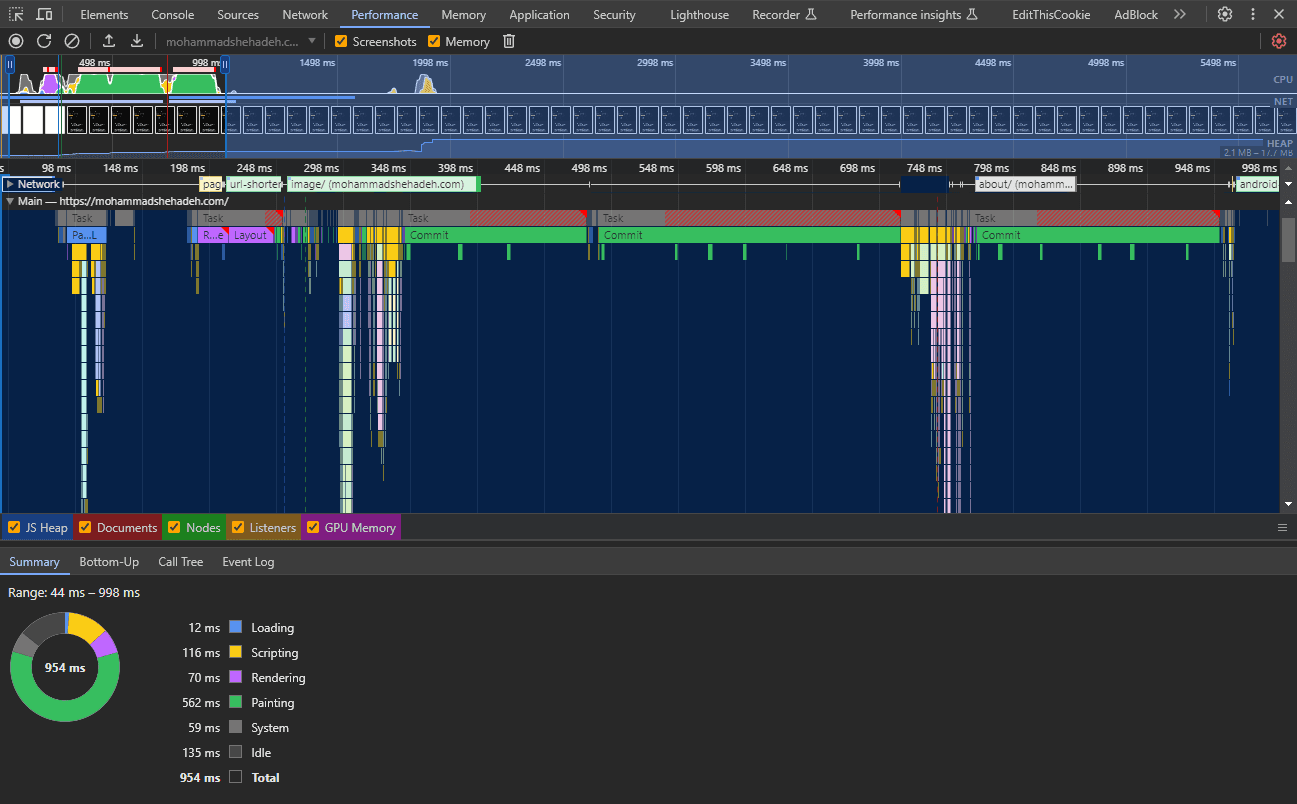Click the save profile download icon

point(137,41)
